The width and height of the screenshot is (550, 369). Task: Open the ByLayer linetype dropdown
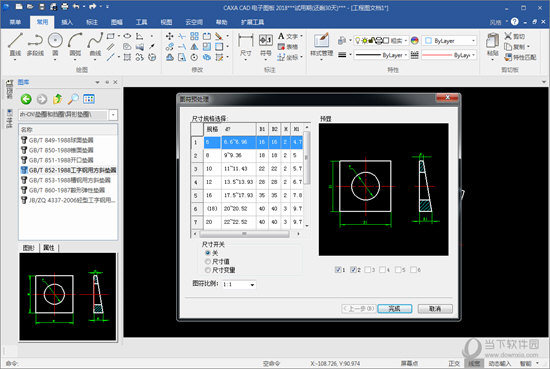381,55
